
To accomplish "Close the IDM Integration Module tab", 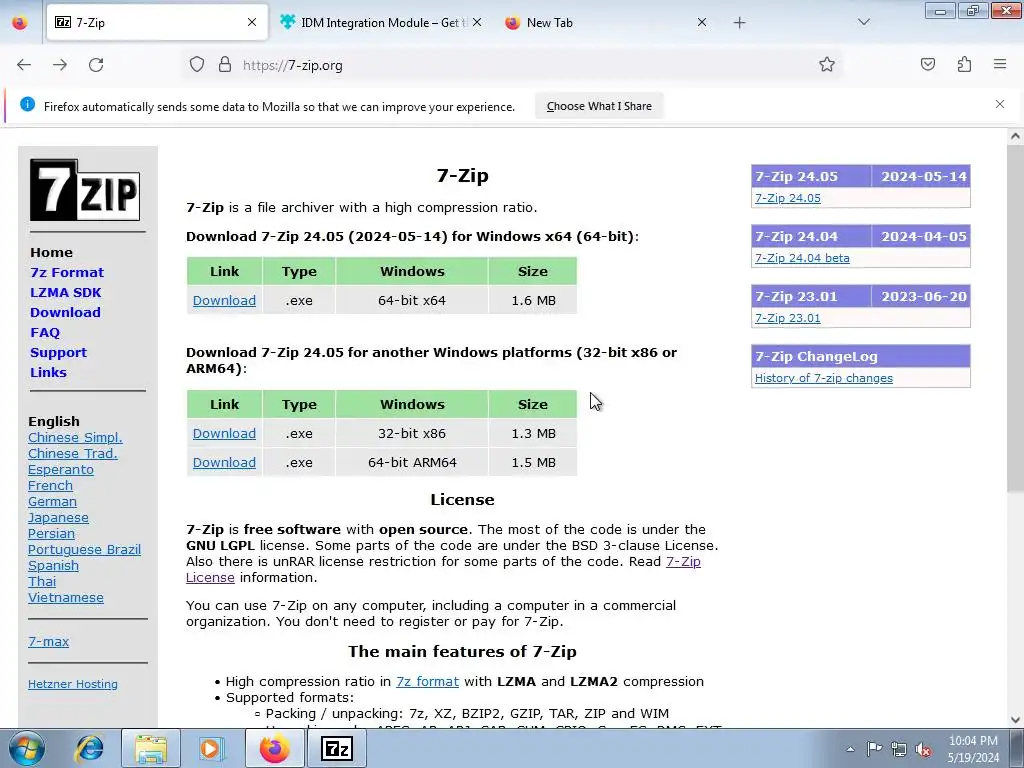I will point(477,22).
